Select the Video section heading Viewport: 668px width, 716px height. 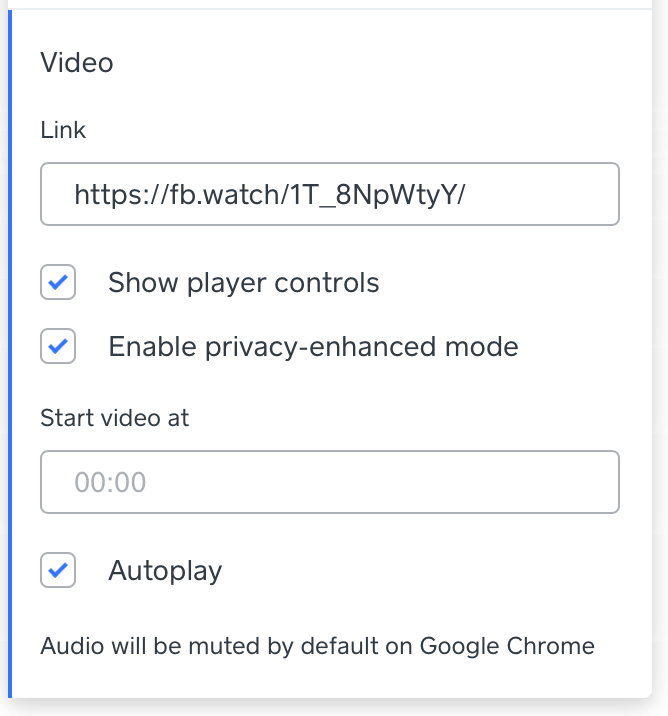(77, 62)
